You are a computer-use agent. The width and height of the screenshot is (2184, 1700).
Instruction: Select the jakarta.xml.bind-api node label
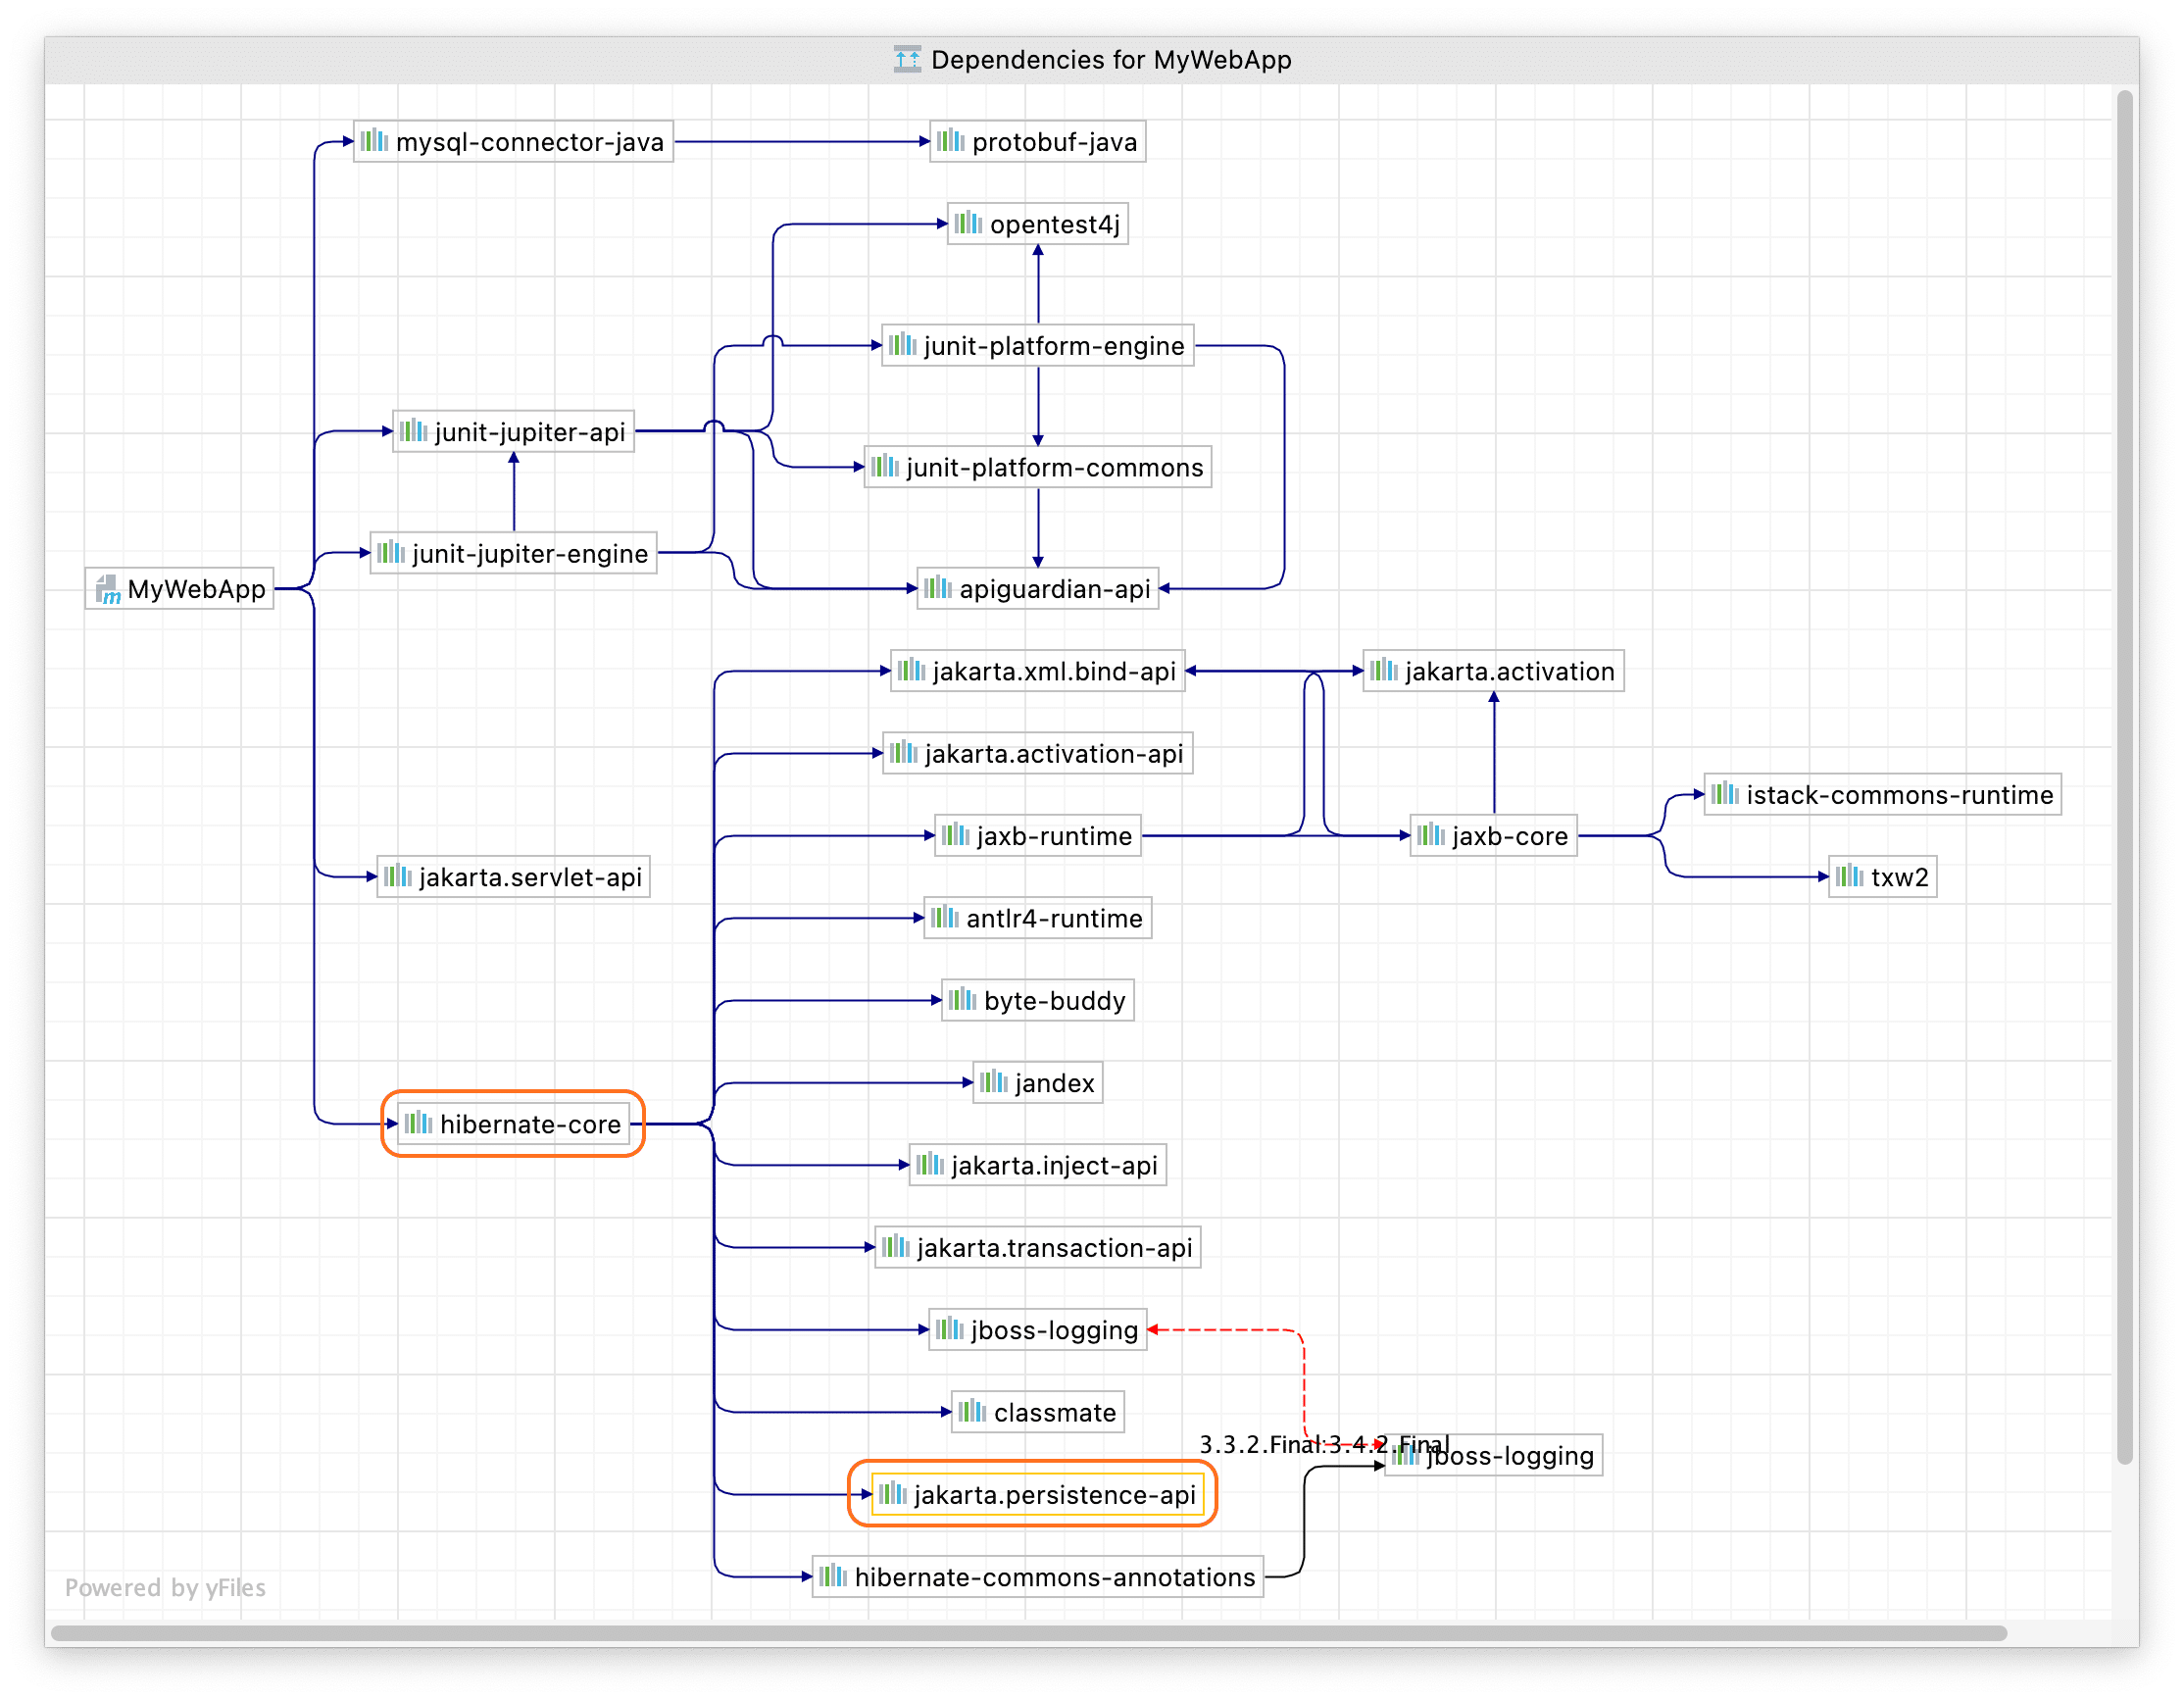(x=1054, y=671)
